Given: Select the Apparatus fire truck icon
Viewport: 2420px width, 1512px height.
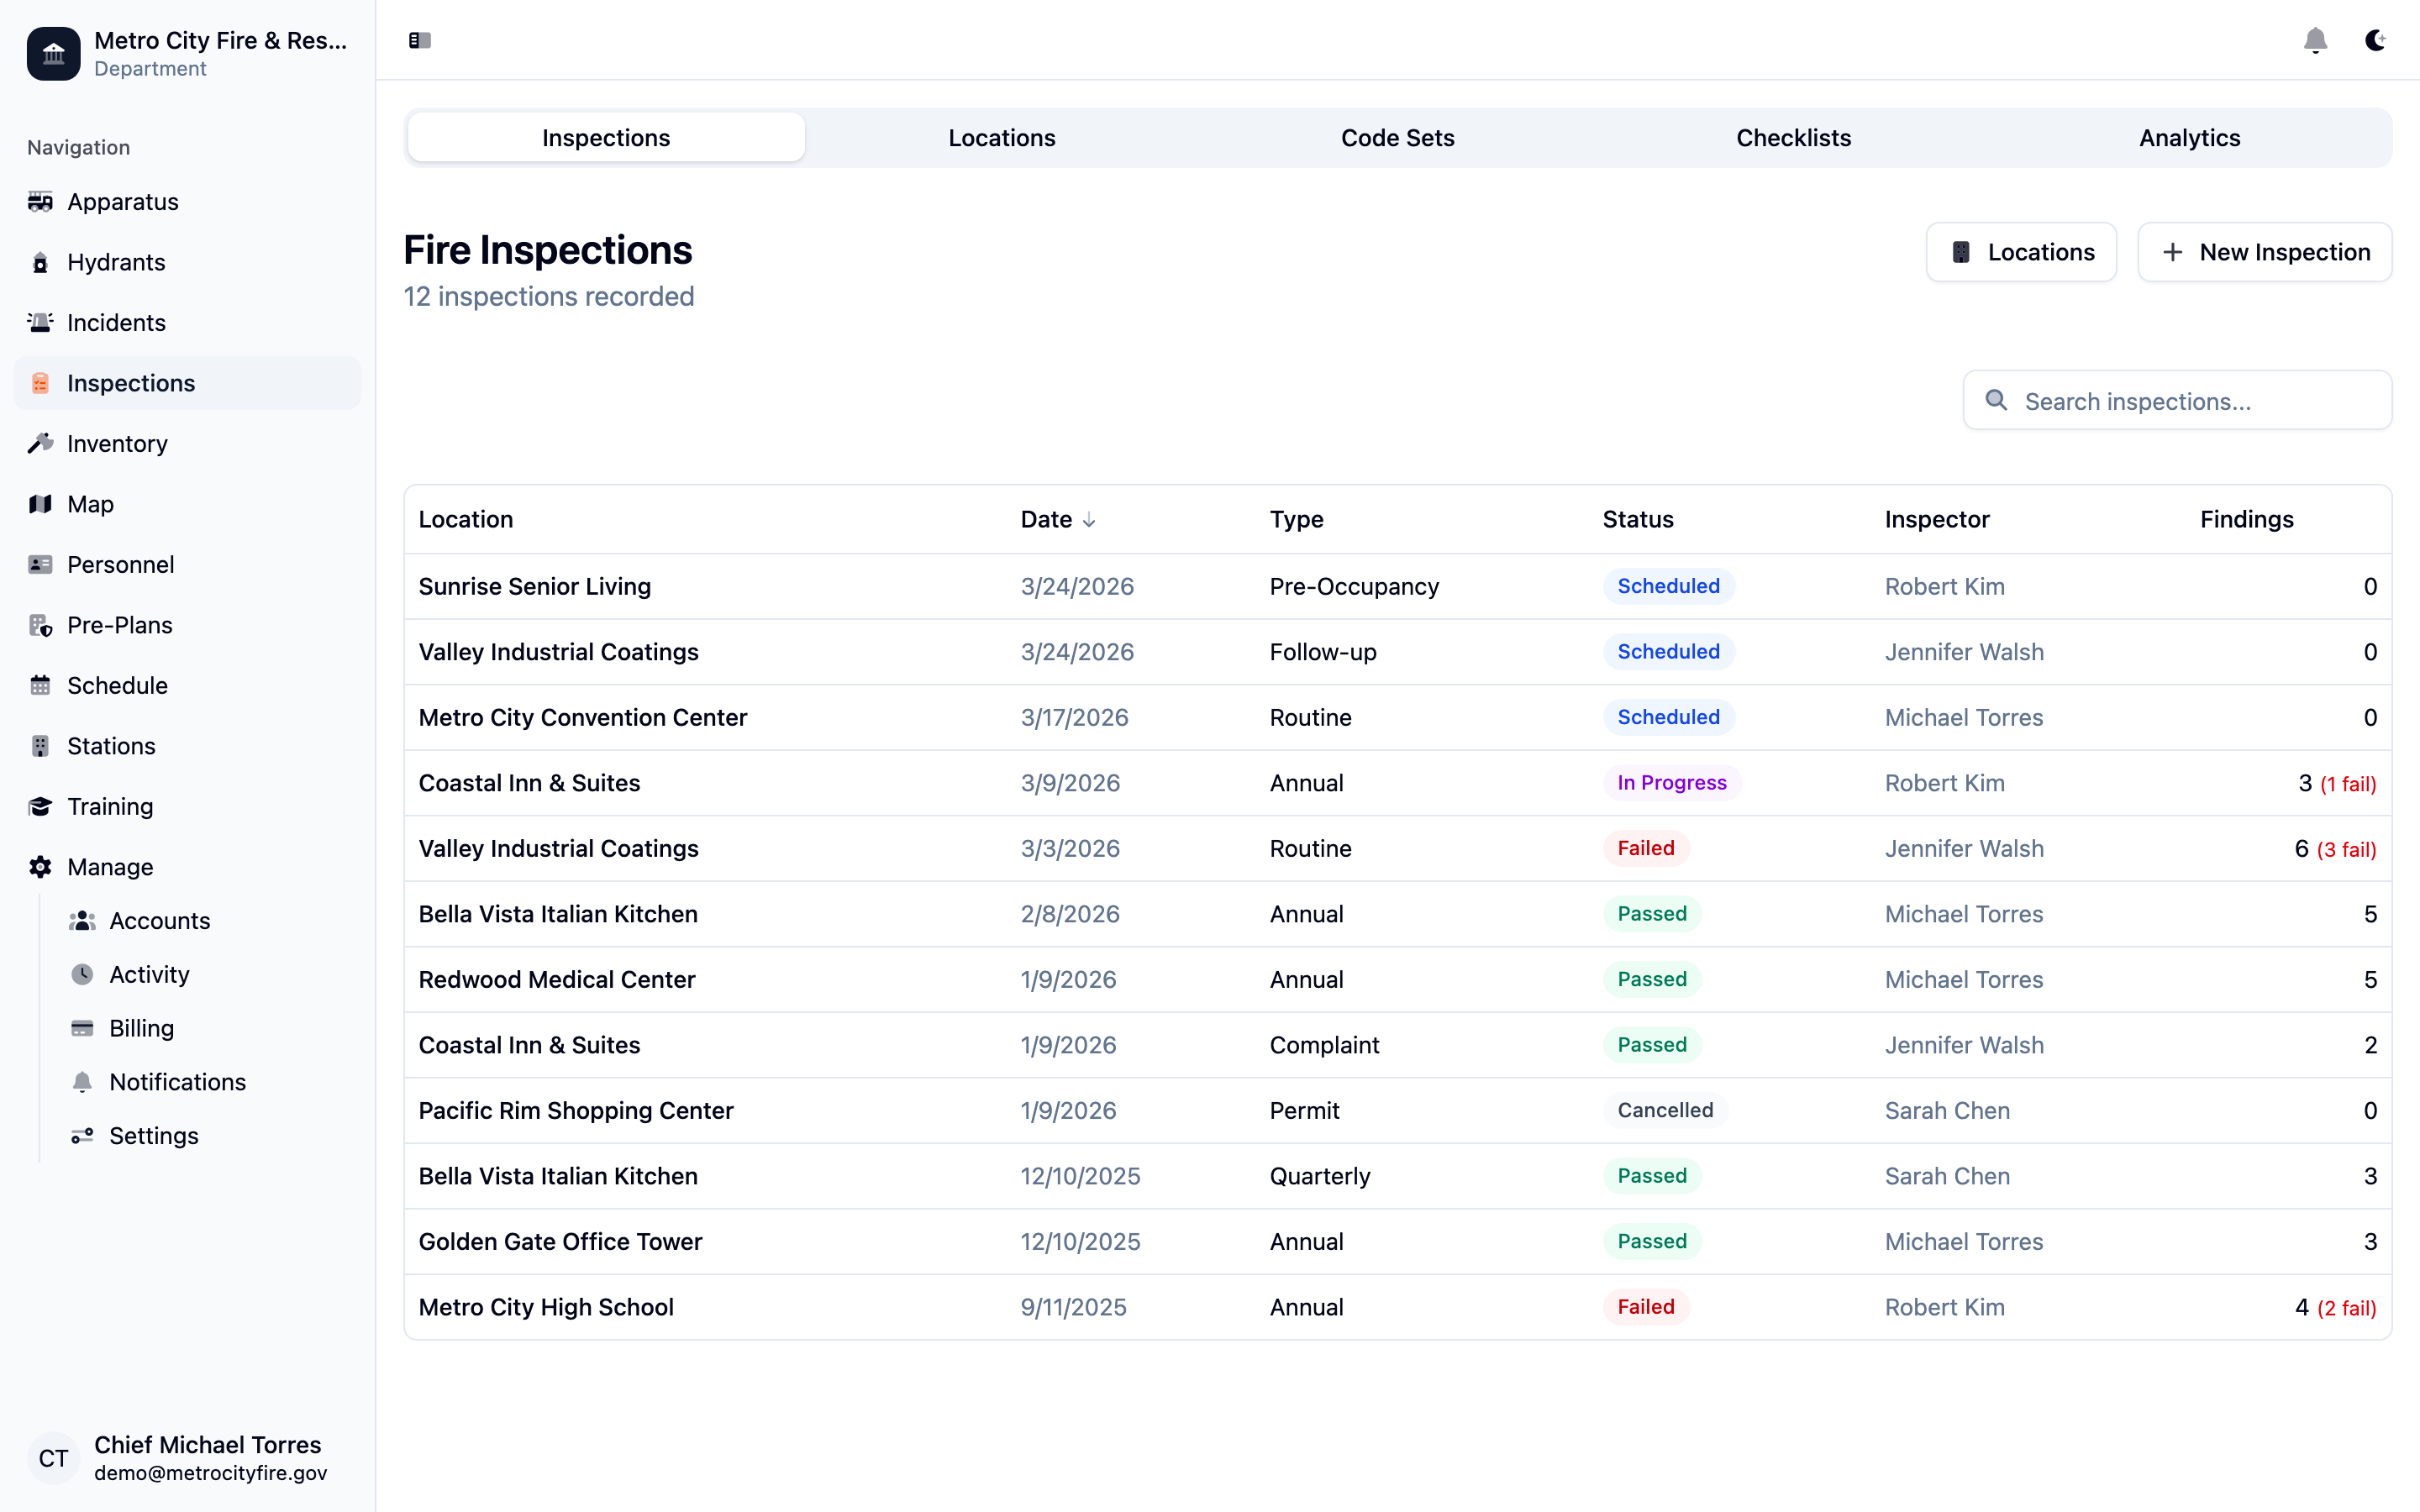Looking at the screenshot, I should click(40, 201).
